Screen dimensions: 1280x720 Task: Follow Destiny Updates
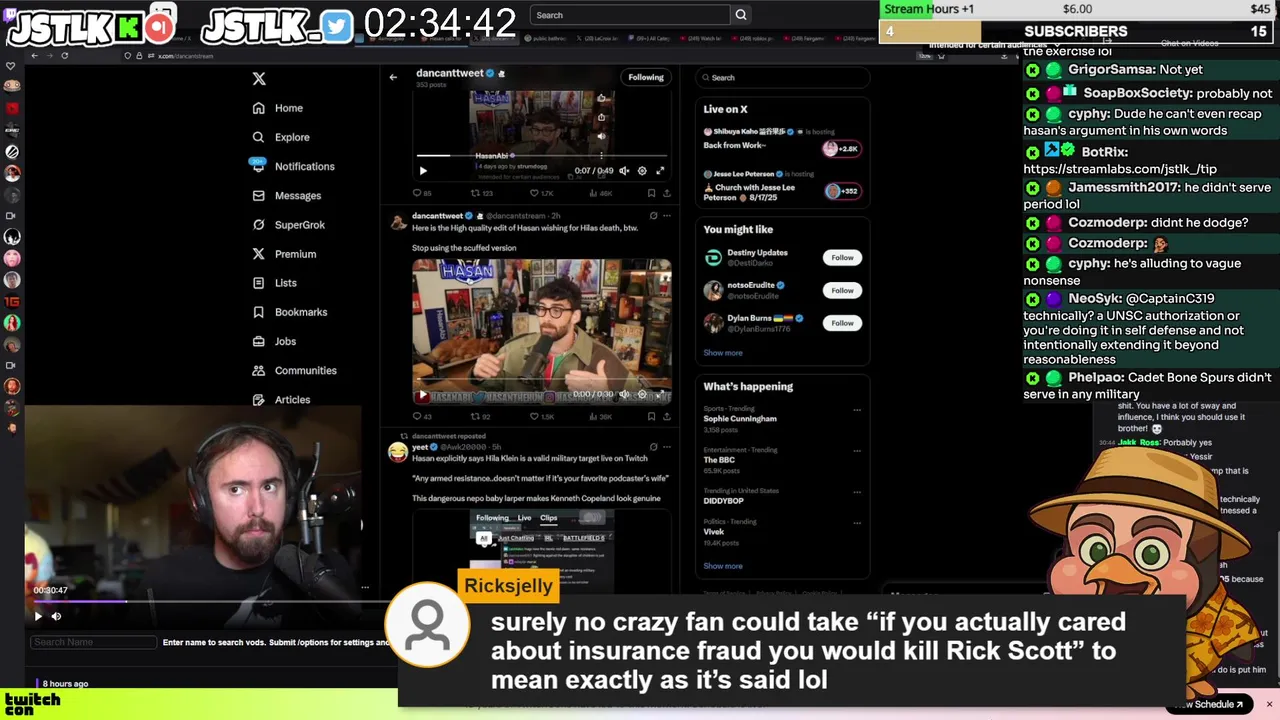(x=842, y=258)
